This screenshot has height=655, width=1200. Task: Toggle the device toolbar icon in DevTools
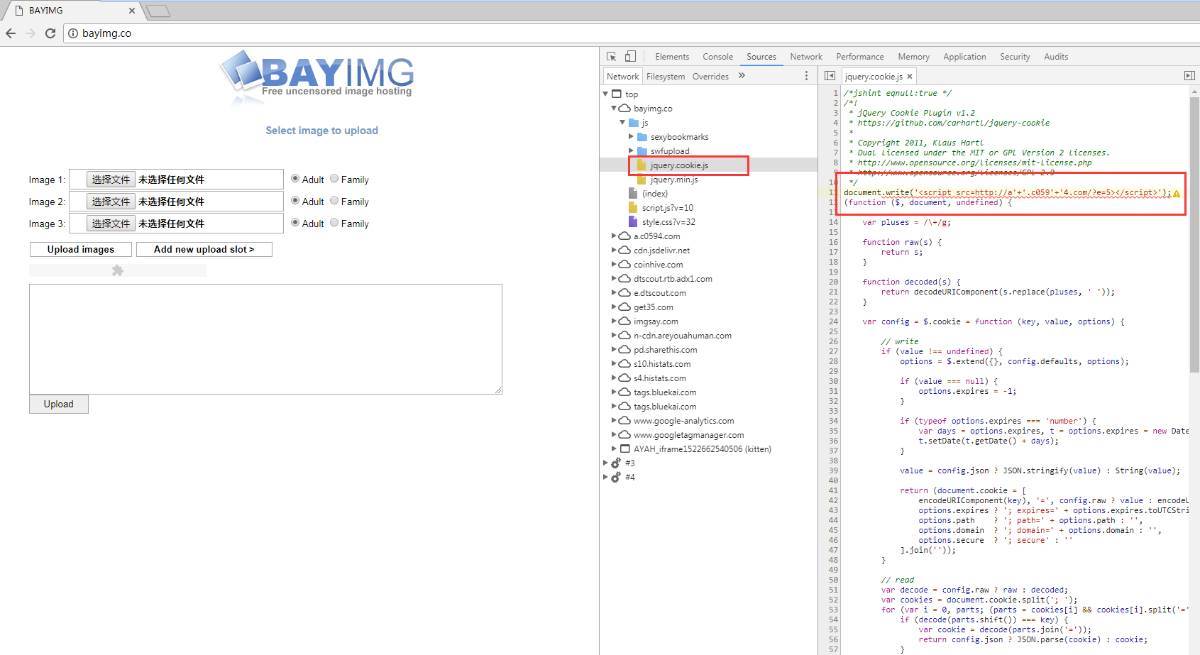(x=630, y=57)
